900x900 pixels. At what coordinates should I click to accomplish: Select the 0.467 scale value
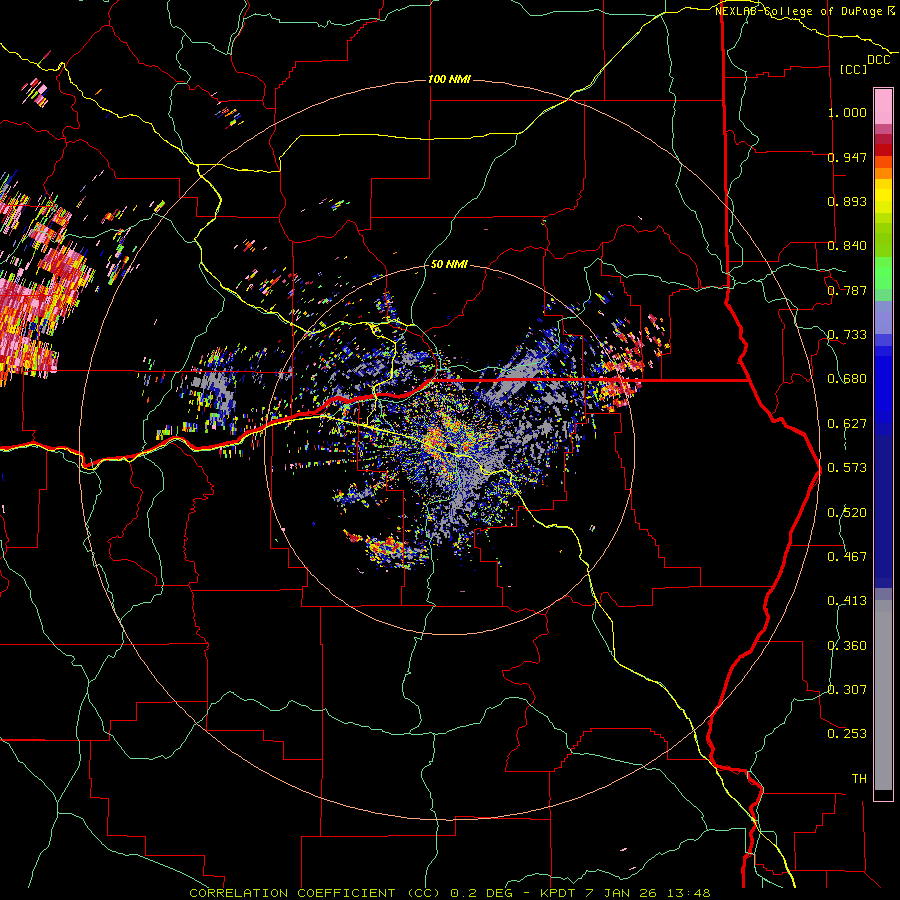(x=847, y=557)
